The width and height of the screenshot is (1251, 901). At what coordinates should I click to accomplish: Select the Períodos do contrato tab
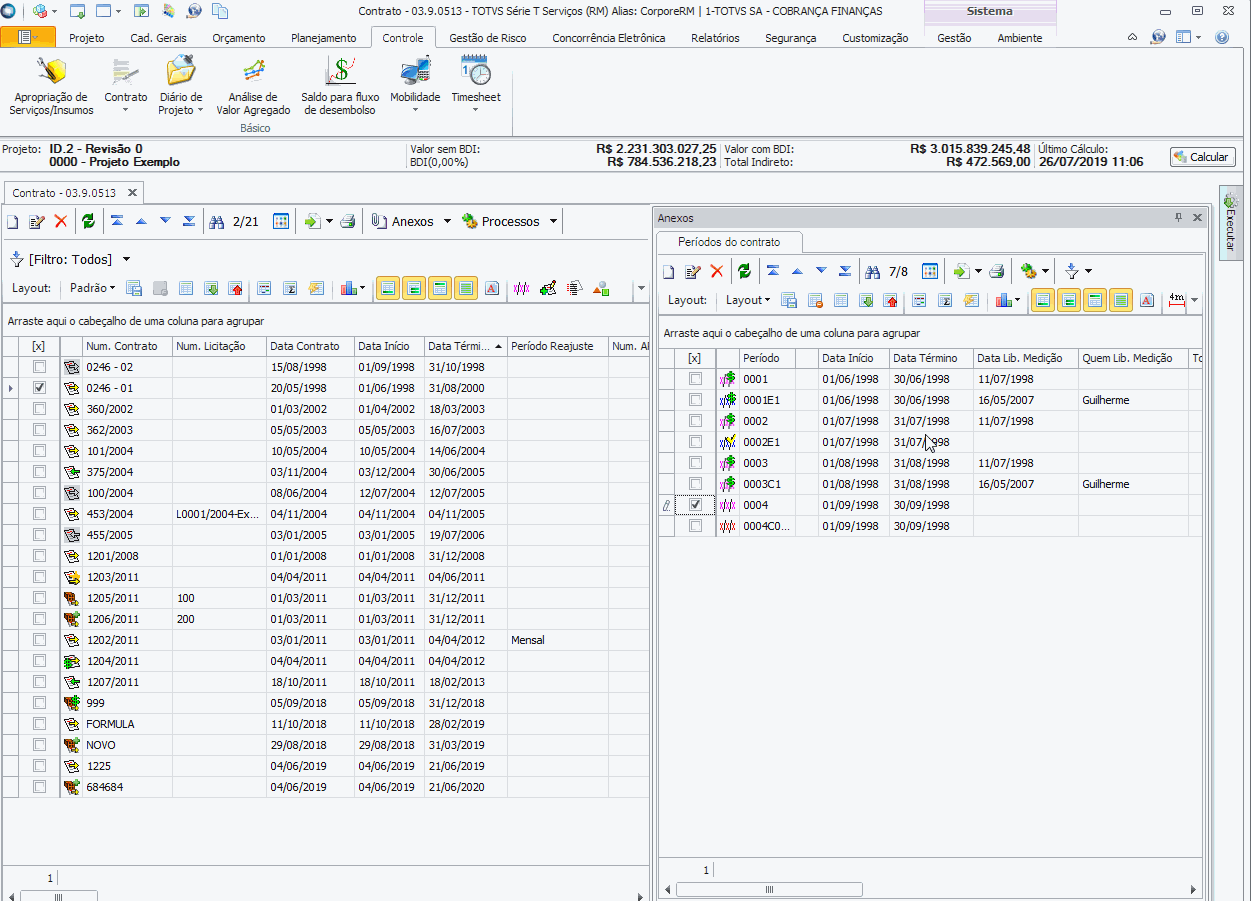click(729, 242)
